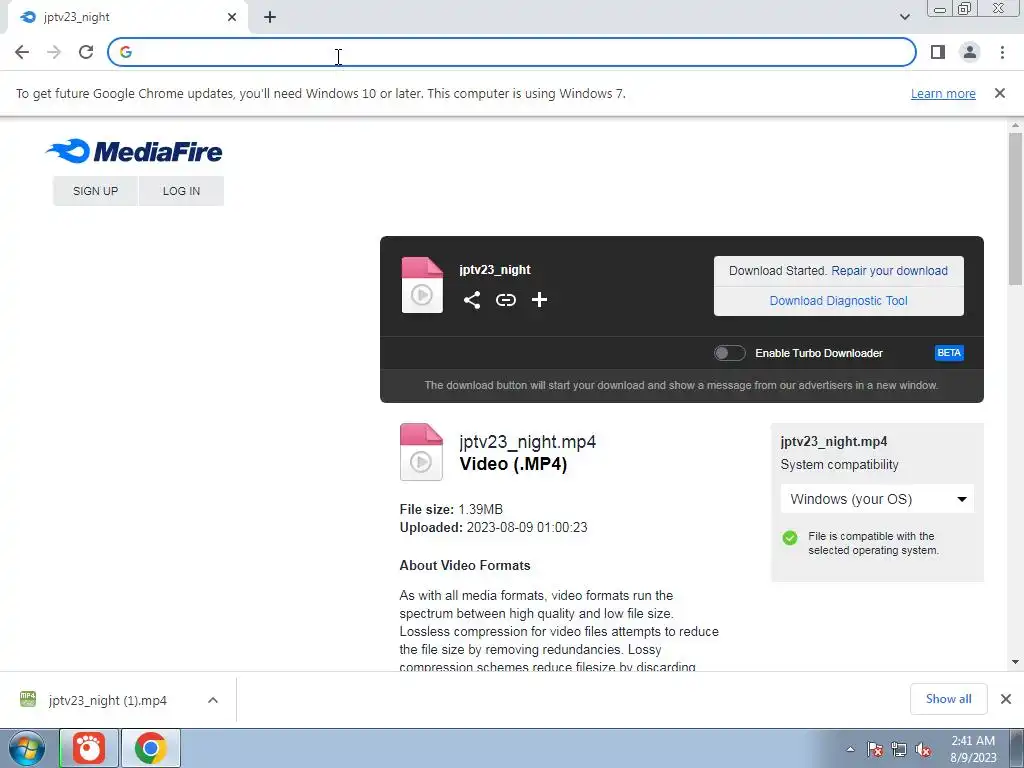Click the LOG IN button
This screenshot has width=1024, height=768.
[181, 191]
